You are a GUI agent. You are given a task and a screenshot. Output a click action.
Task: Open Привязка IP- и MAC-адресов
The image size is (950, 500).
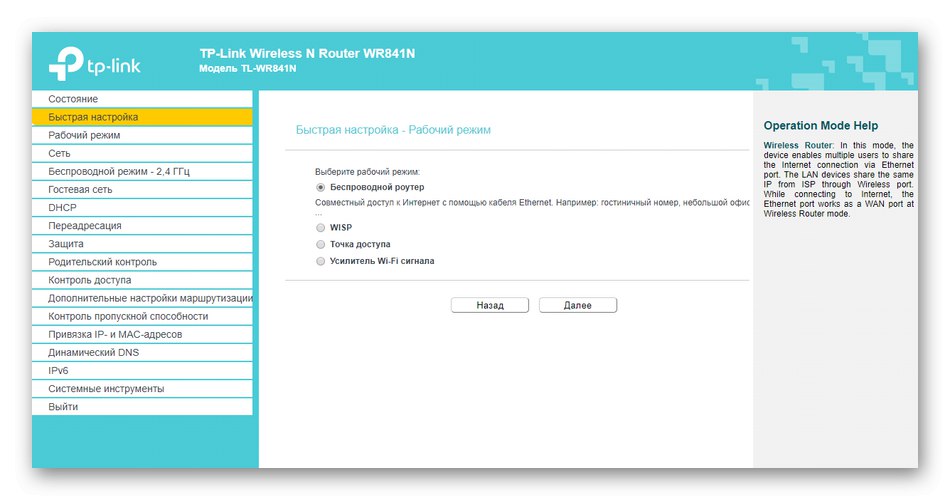[142, 335]
